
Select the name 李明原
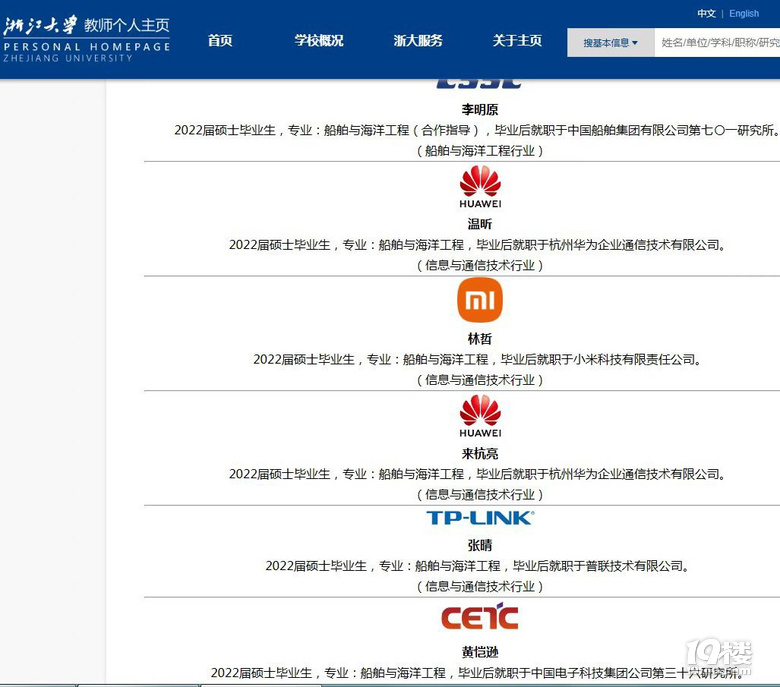[x=480, y=109]
